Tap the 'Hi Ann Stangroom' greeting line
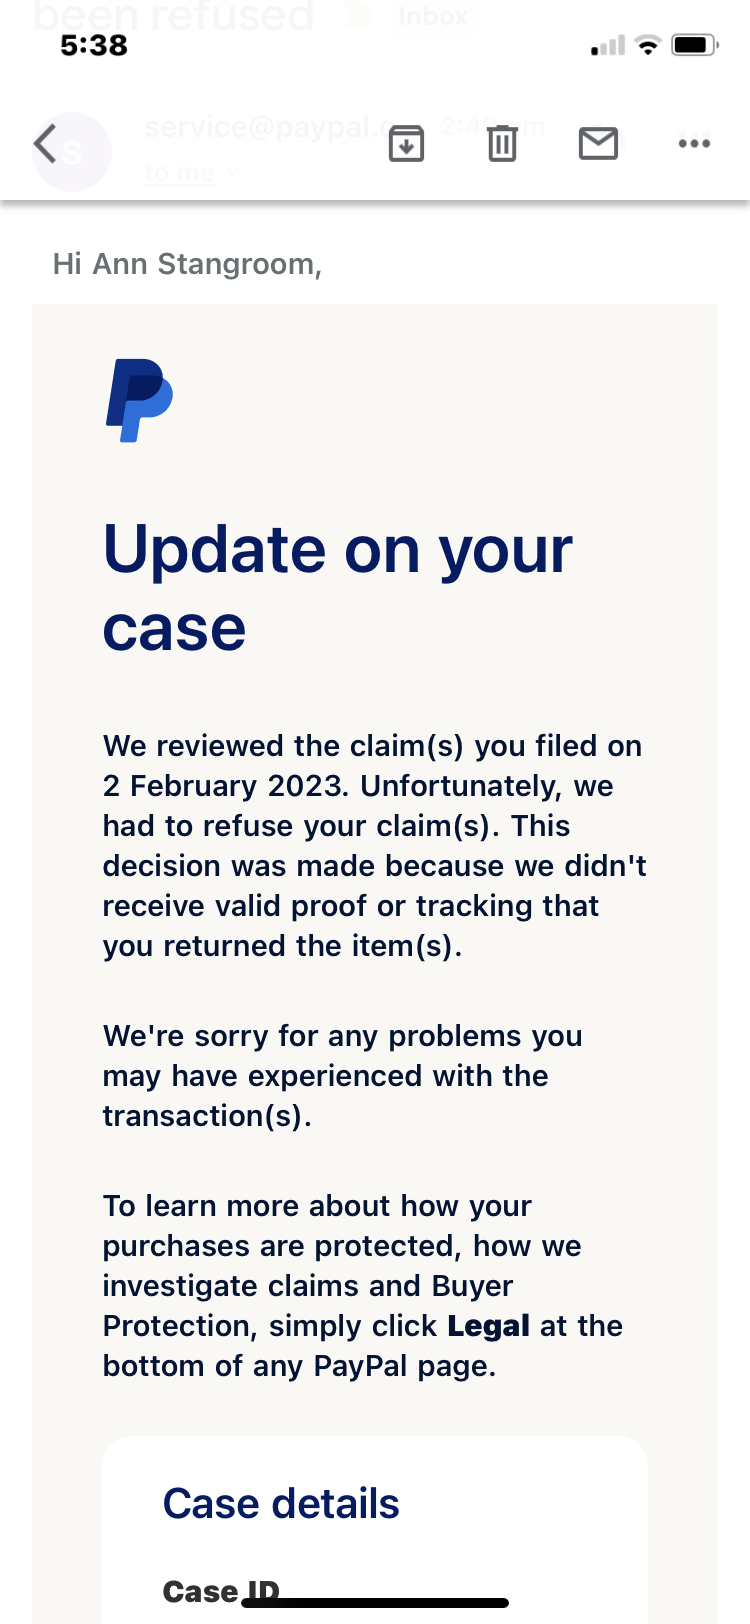750x1624 pixels. pos(187,264)
